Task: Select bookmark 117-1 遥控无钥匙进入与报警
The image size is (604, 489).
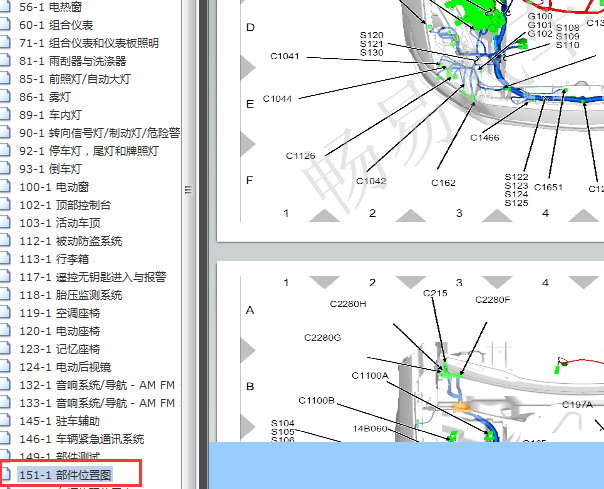Action: click(93, 277)
